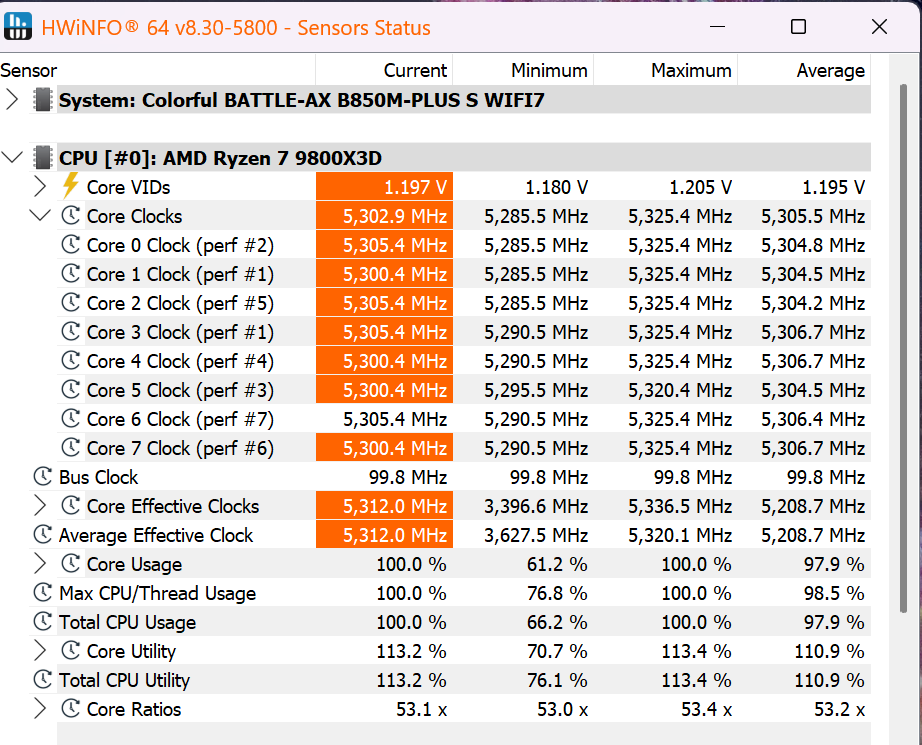922x745 pixels.
Task: Expand the Core Effective Clocks group
Action: pos(40,506)
